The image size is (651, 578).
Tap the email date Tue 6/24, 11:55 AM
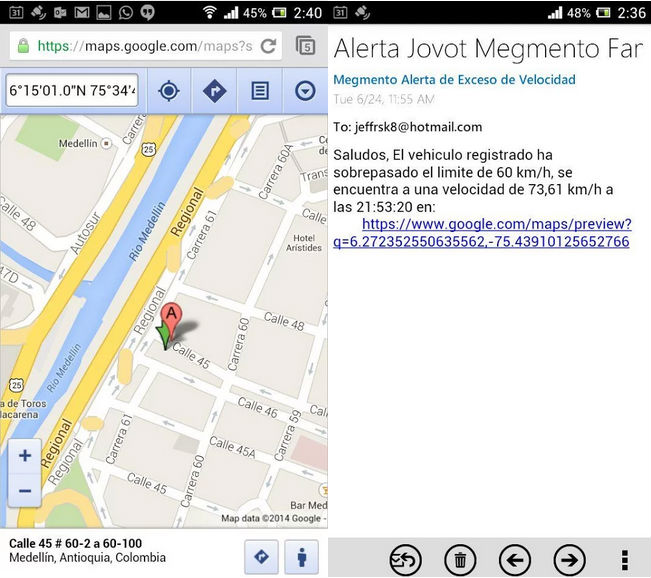(x=384, y=99)
